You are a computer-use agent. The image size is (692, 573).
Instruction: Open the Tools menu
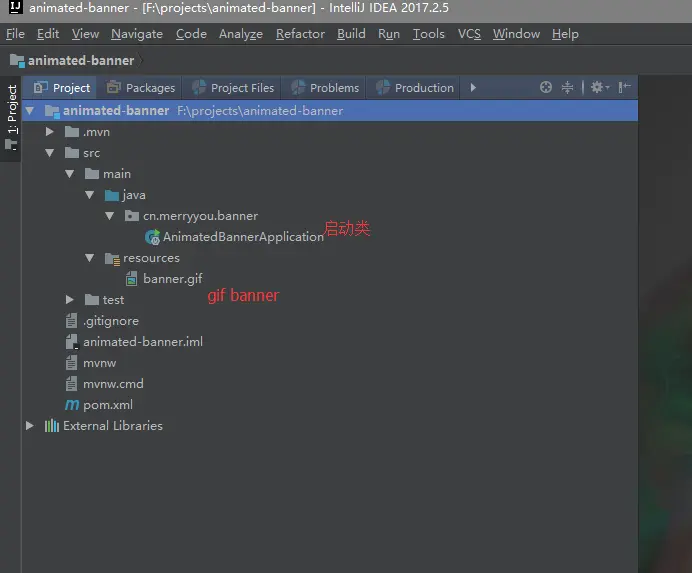[x=429, y=34]
